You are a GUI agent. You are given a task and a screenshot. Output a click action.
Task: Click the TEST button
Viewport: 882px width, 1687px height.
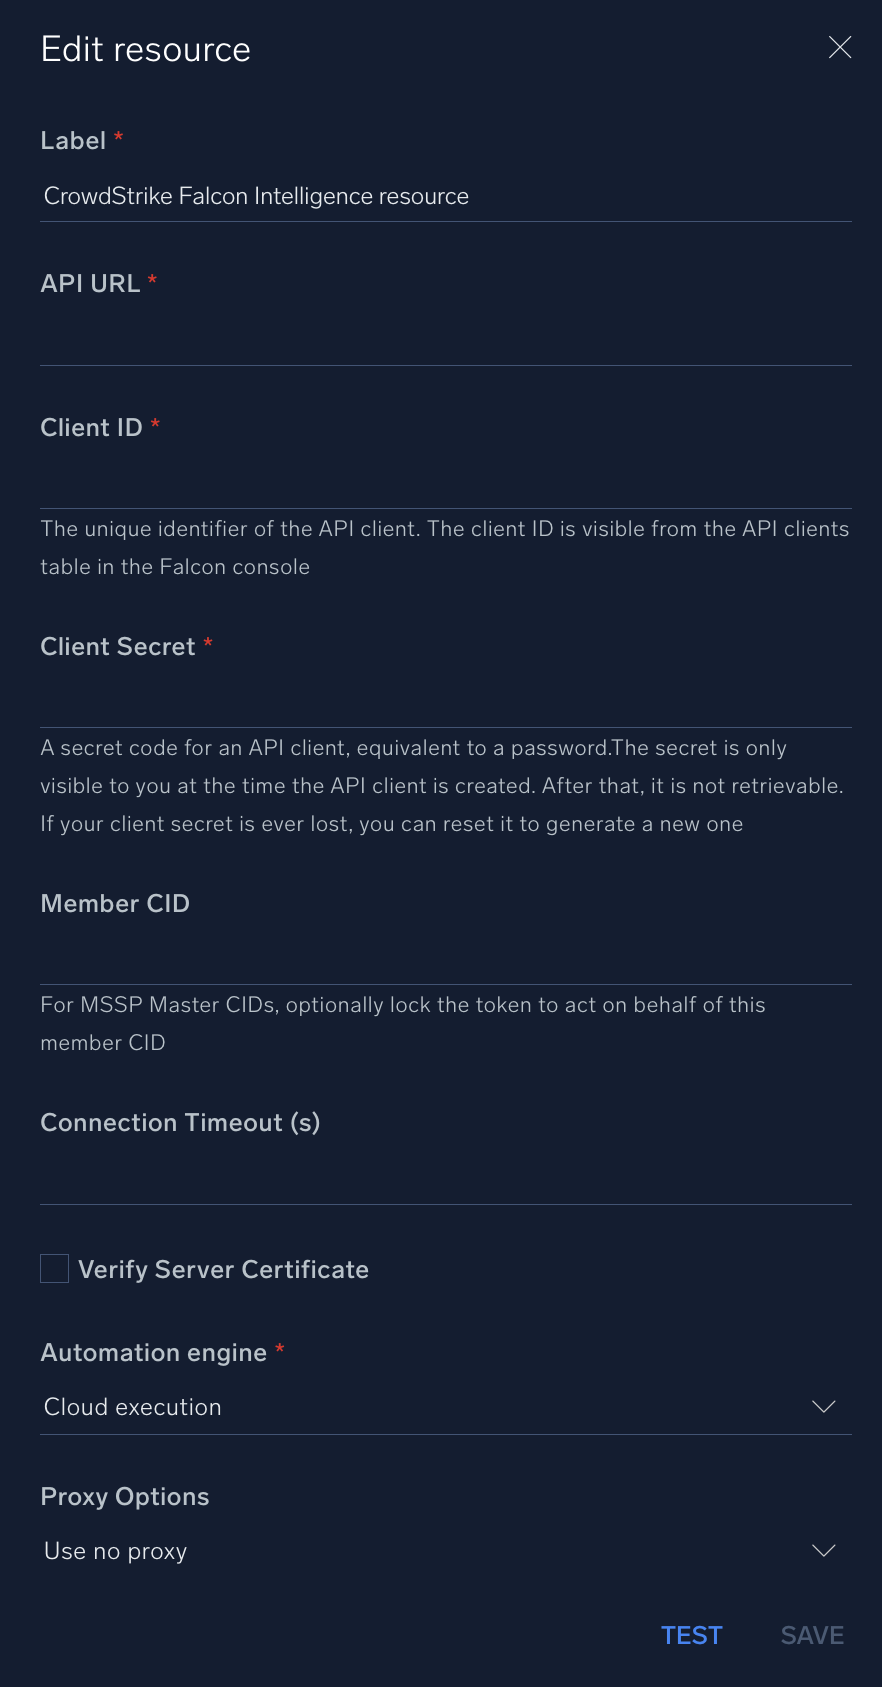(x=691, y=1635)
